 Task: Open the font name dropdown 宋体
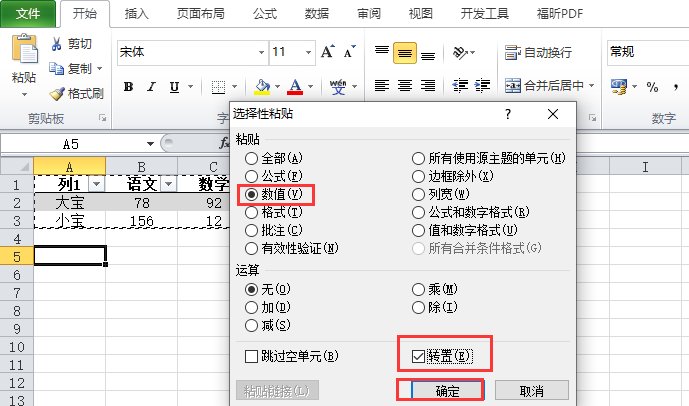(x=261, y=52)
